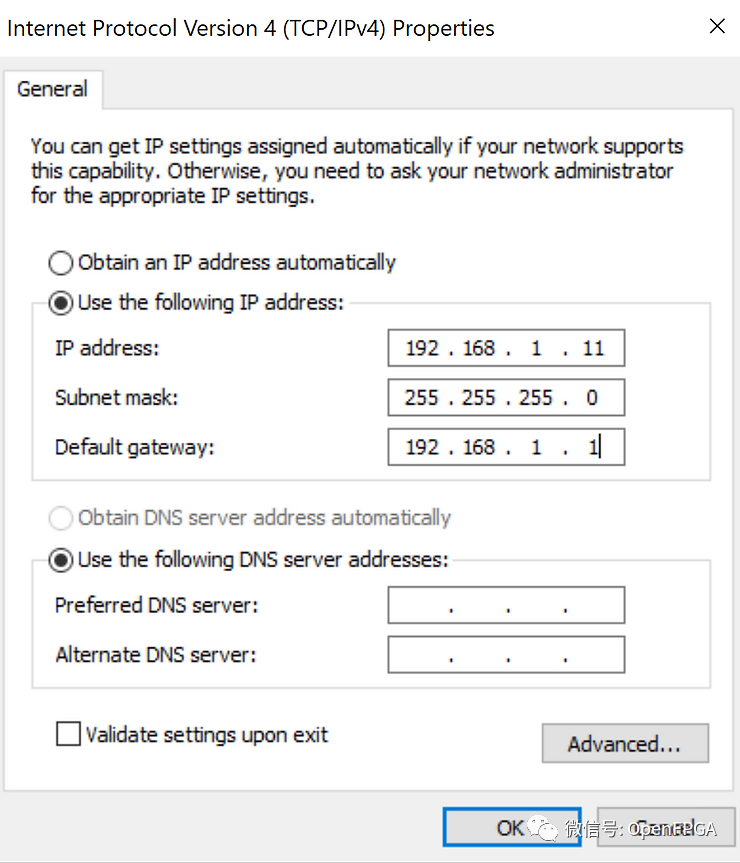Click the Default gateway field
The width and height of the screenshot is (740, 863).
pos(505,446)
